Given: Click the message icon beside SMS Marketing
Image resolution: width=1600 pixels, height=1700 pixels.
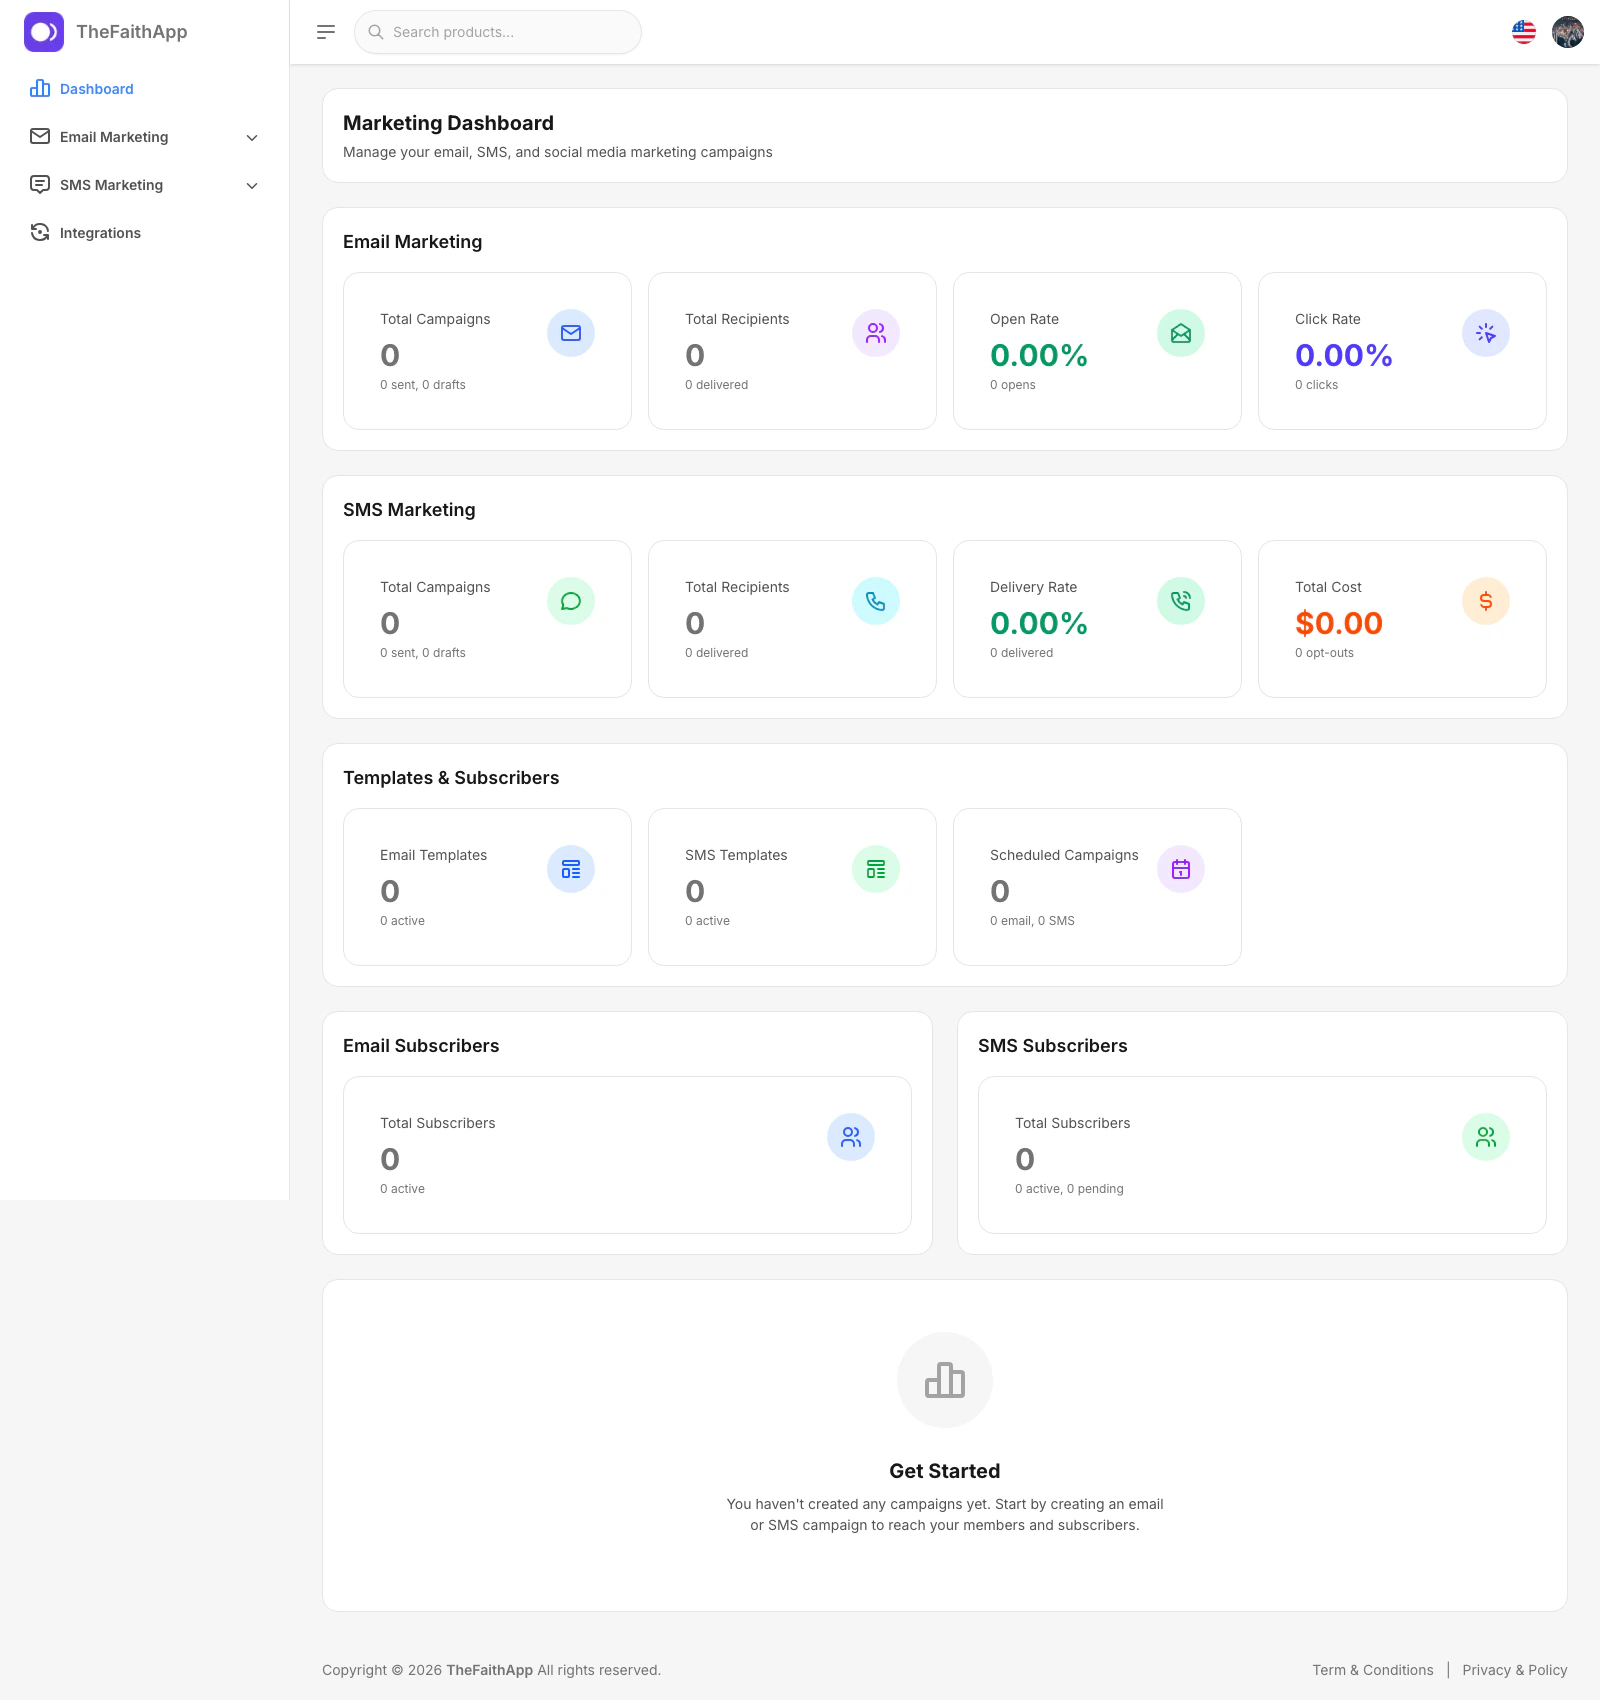Looking at the screenshot, I should pyautogui.click(x=40, y=184).
